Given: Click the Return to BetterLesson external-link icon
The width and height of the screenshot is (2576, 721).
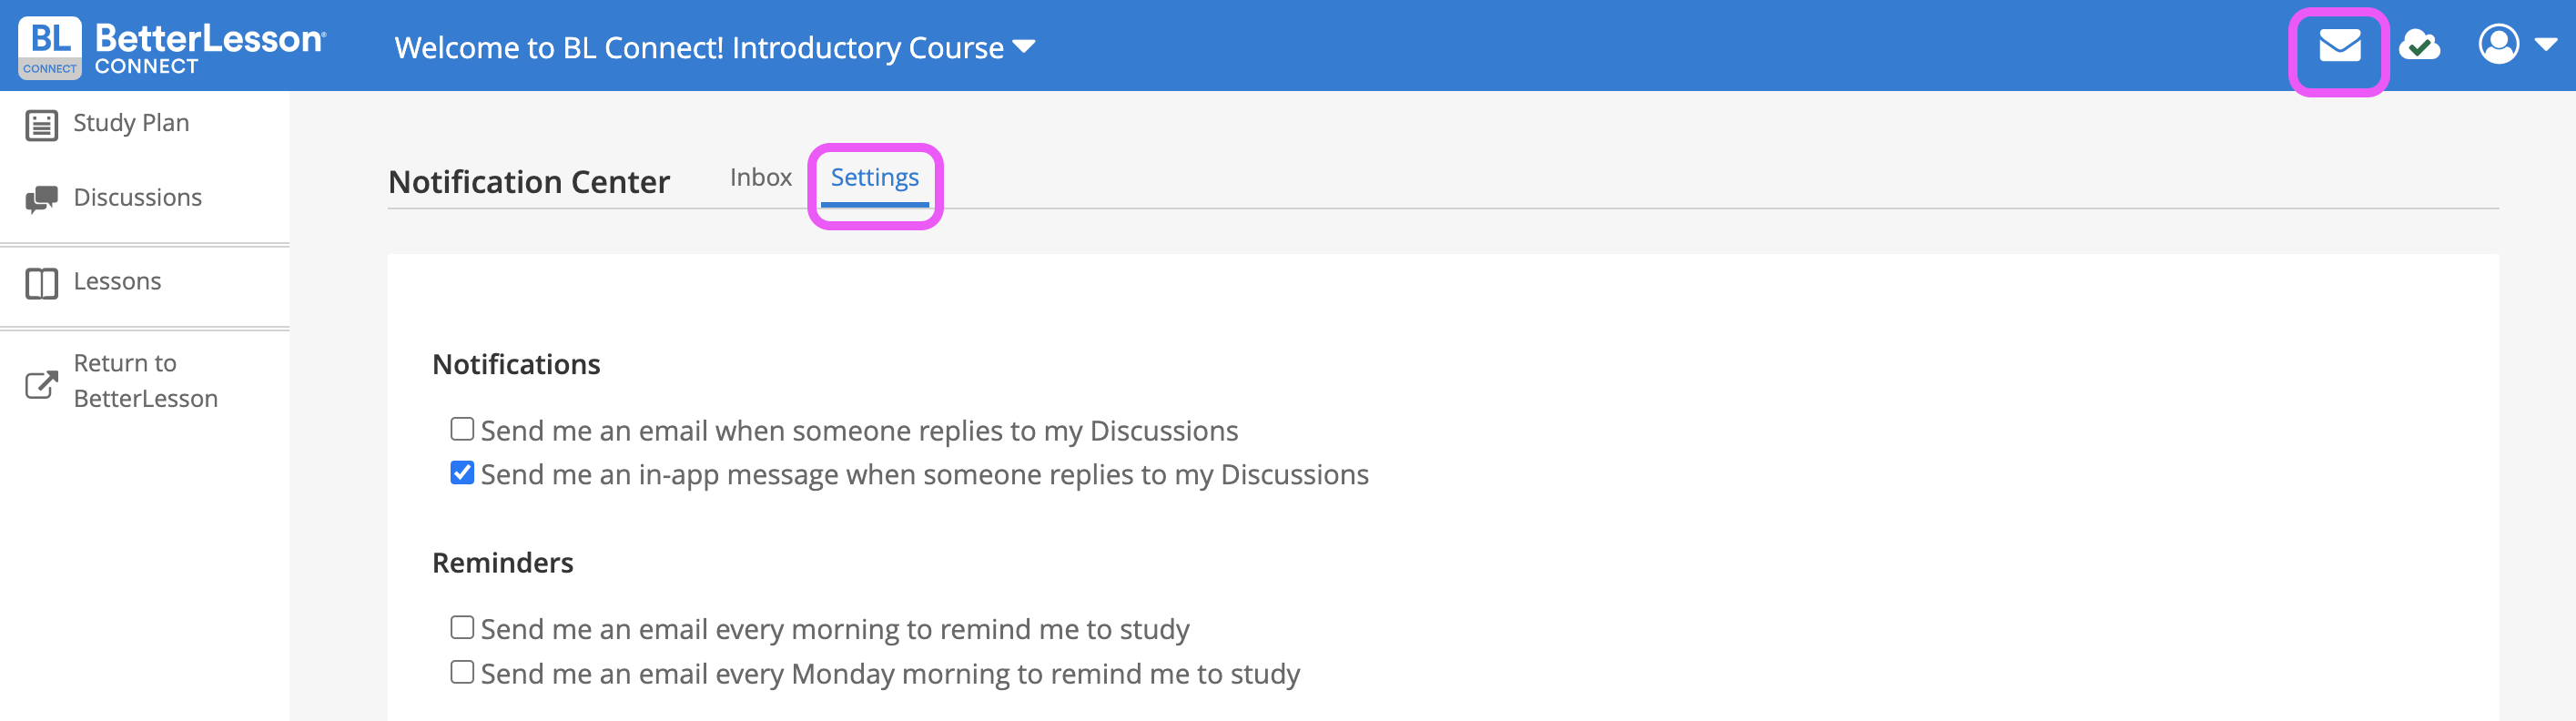Looking at the screenshot, I should (x=41, y=384).
